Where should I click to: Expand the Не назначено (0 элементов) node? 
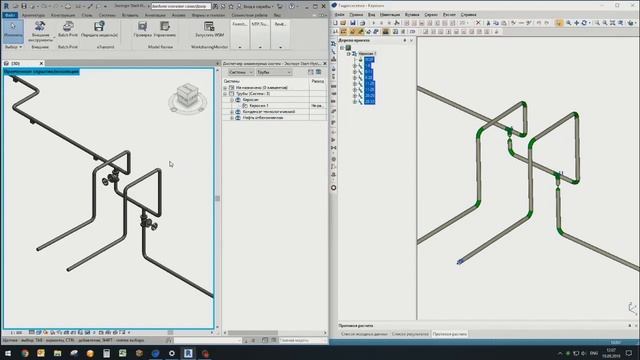coord(225,88)
